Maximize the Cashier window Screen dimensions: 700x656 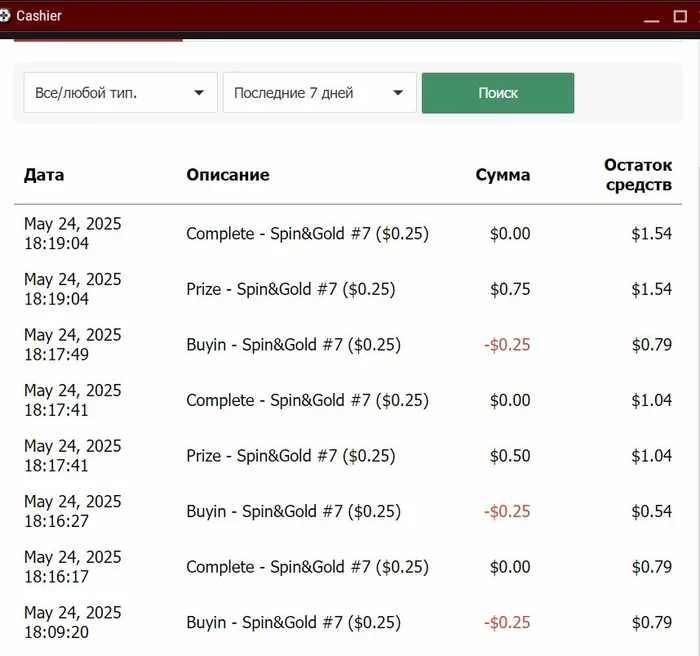pyautogui.click(x=681, y=17)
